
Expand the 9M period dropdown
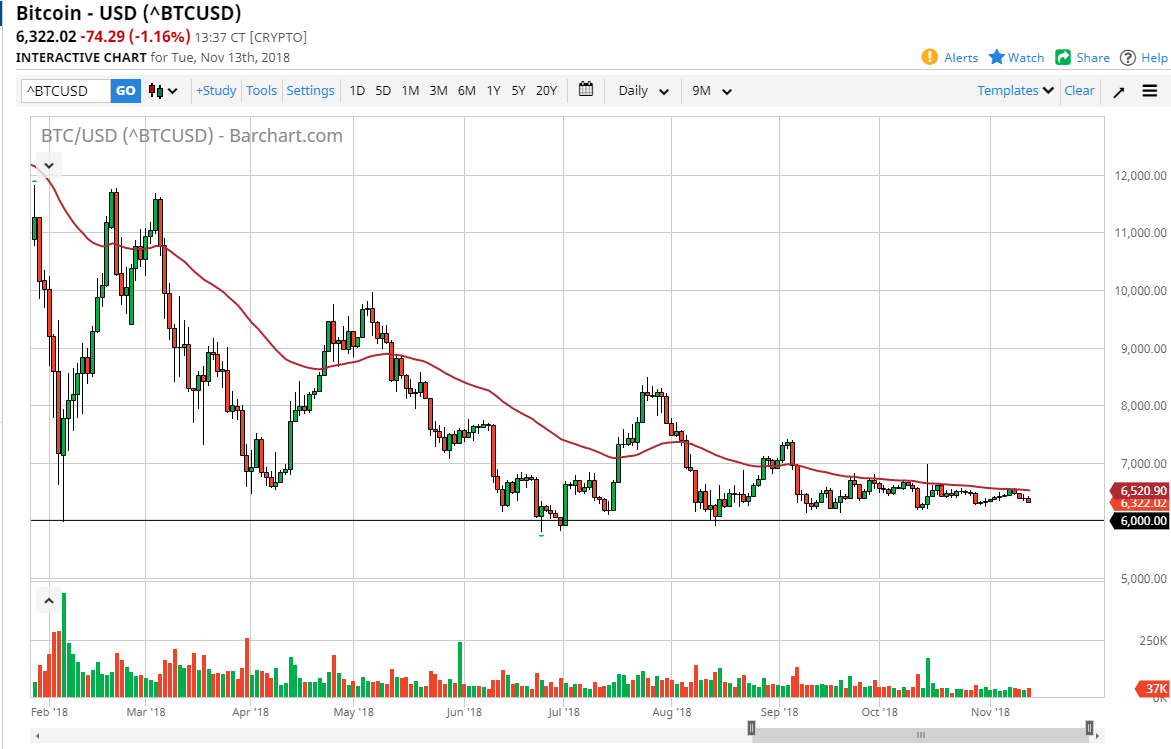tap(712, 90)
